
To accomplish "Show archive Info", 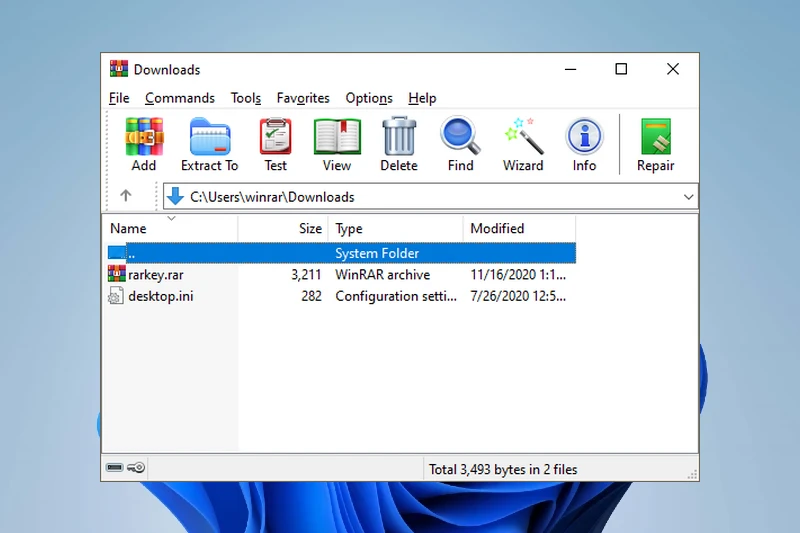I will coord(584,136).
